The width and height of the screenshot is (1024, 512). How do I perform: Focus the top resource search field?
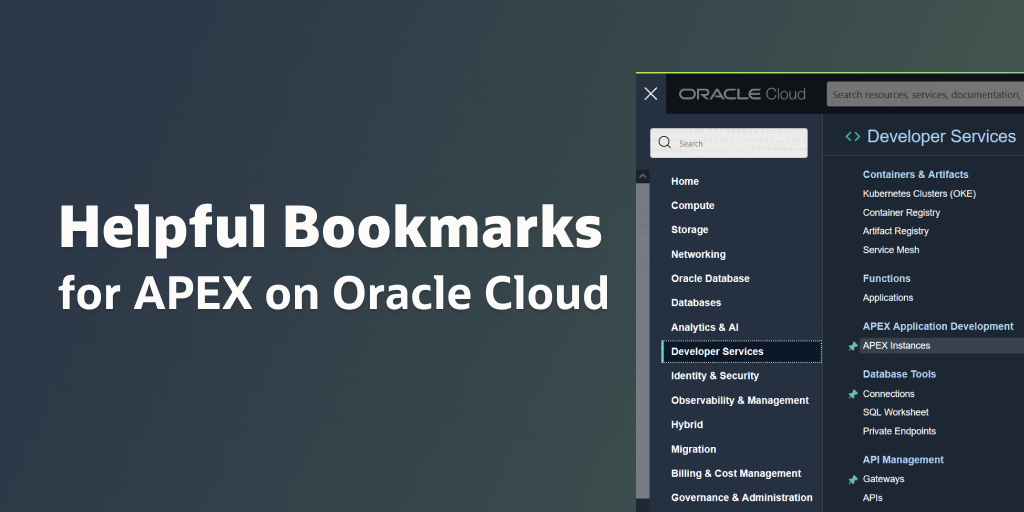[x=925, y=94]
